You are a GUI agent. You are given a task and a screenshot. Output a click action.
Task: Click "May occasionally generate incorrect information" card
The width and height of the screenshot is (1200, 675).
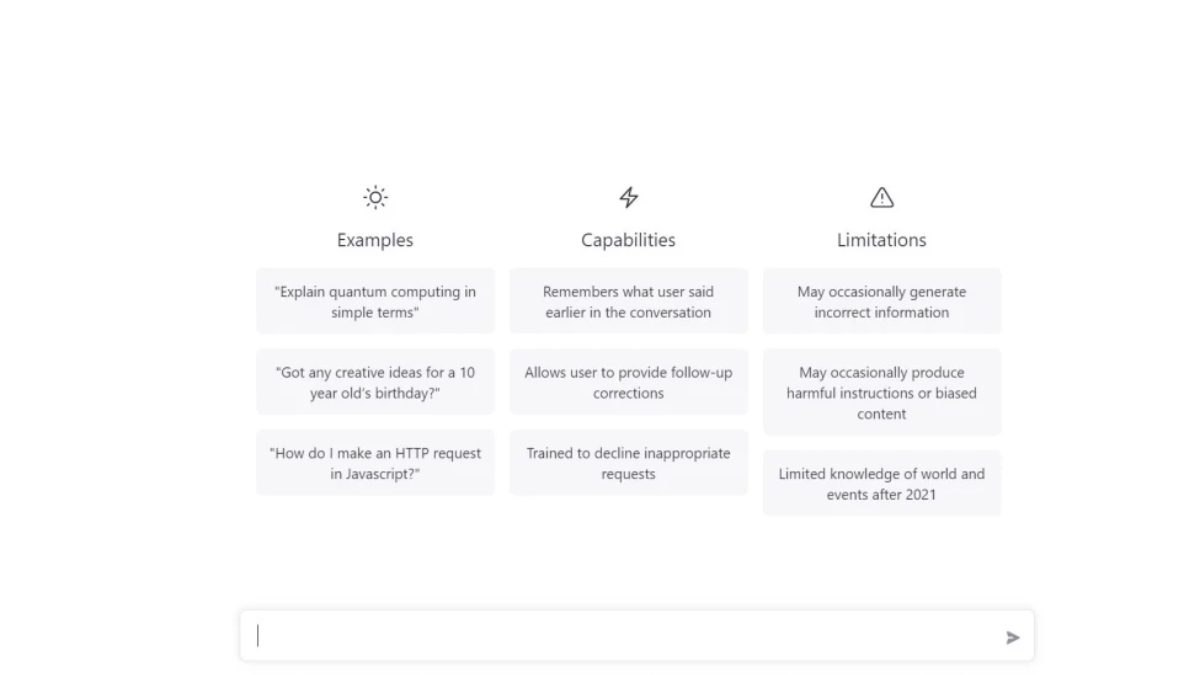881,301
